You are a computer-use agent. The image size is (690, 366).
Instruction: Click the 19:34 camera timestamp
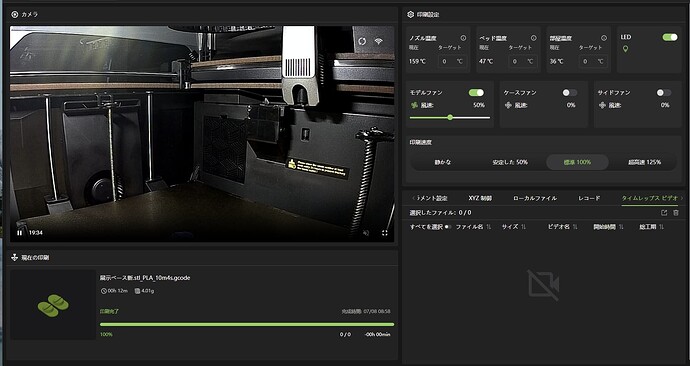coord(36,233)
